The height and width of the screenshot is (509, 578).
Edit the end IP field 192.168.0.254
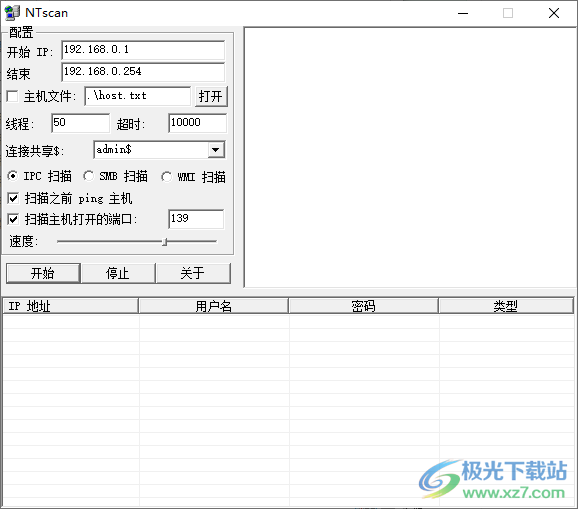coord(143,72)
